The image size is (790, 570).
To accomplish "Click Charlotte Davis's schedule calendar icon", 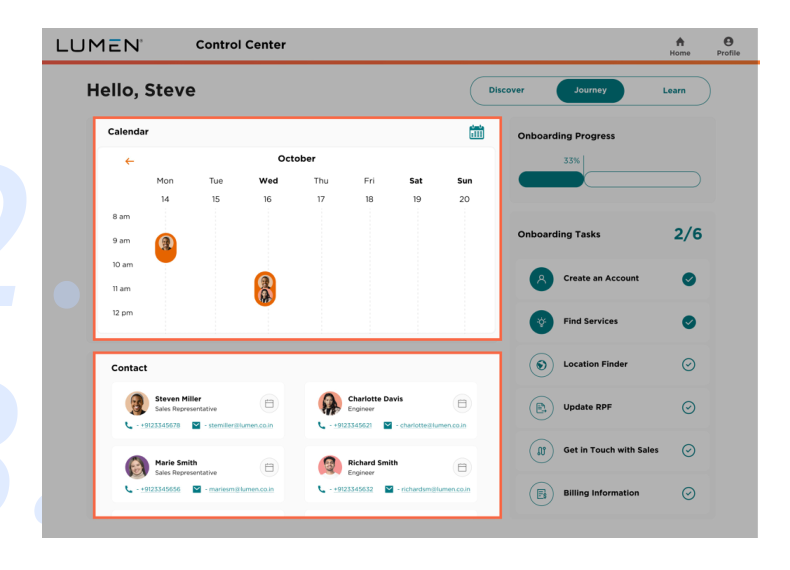I will (462, 404).
